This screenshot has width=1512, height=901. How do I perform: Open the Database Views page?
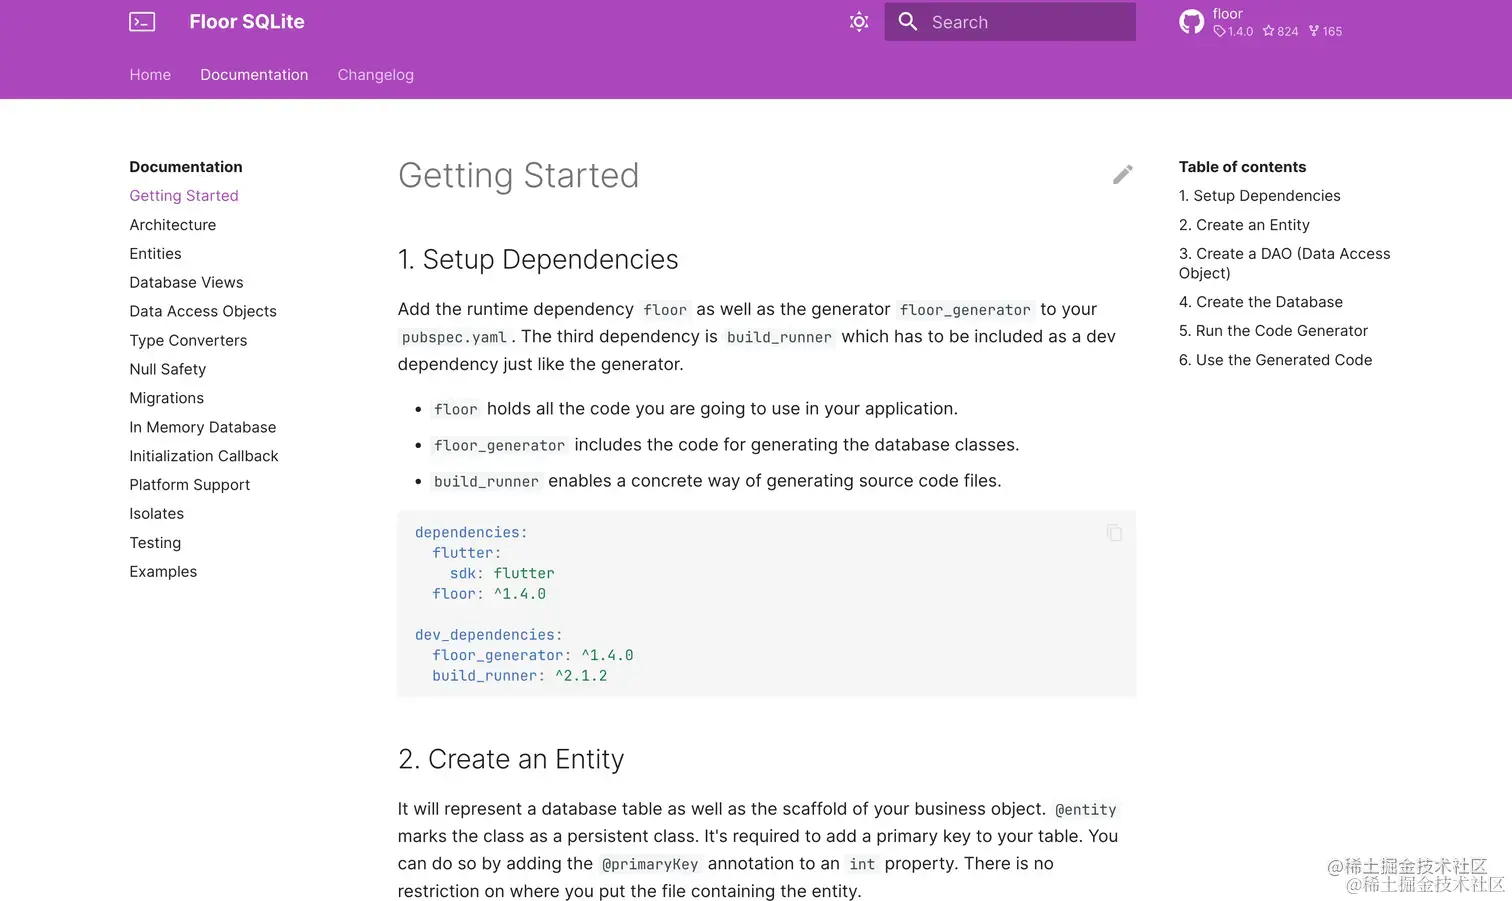tap(186, 283)
